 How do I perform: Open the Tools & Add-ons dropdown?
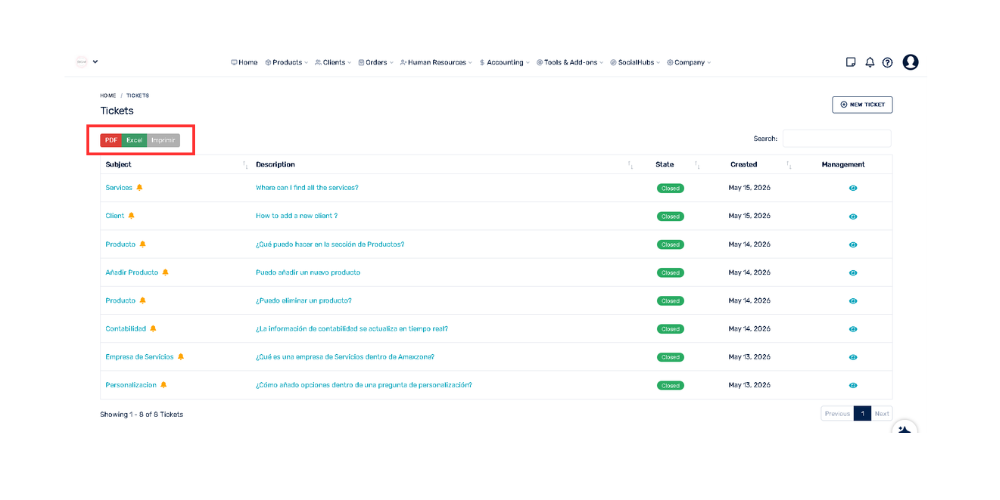pyautogui.click(x=570, y=62)
